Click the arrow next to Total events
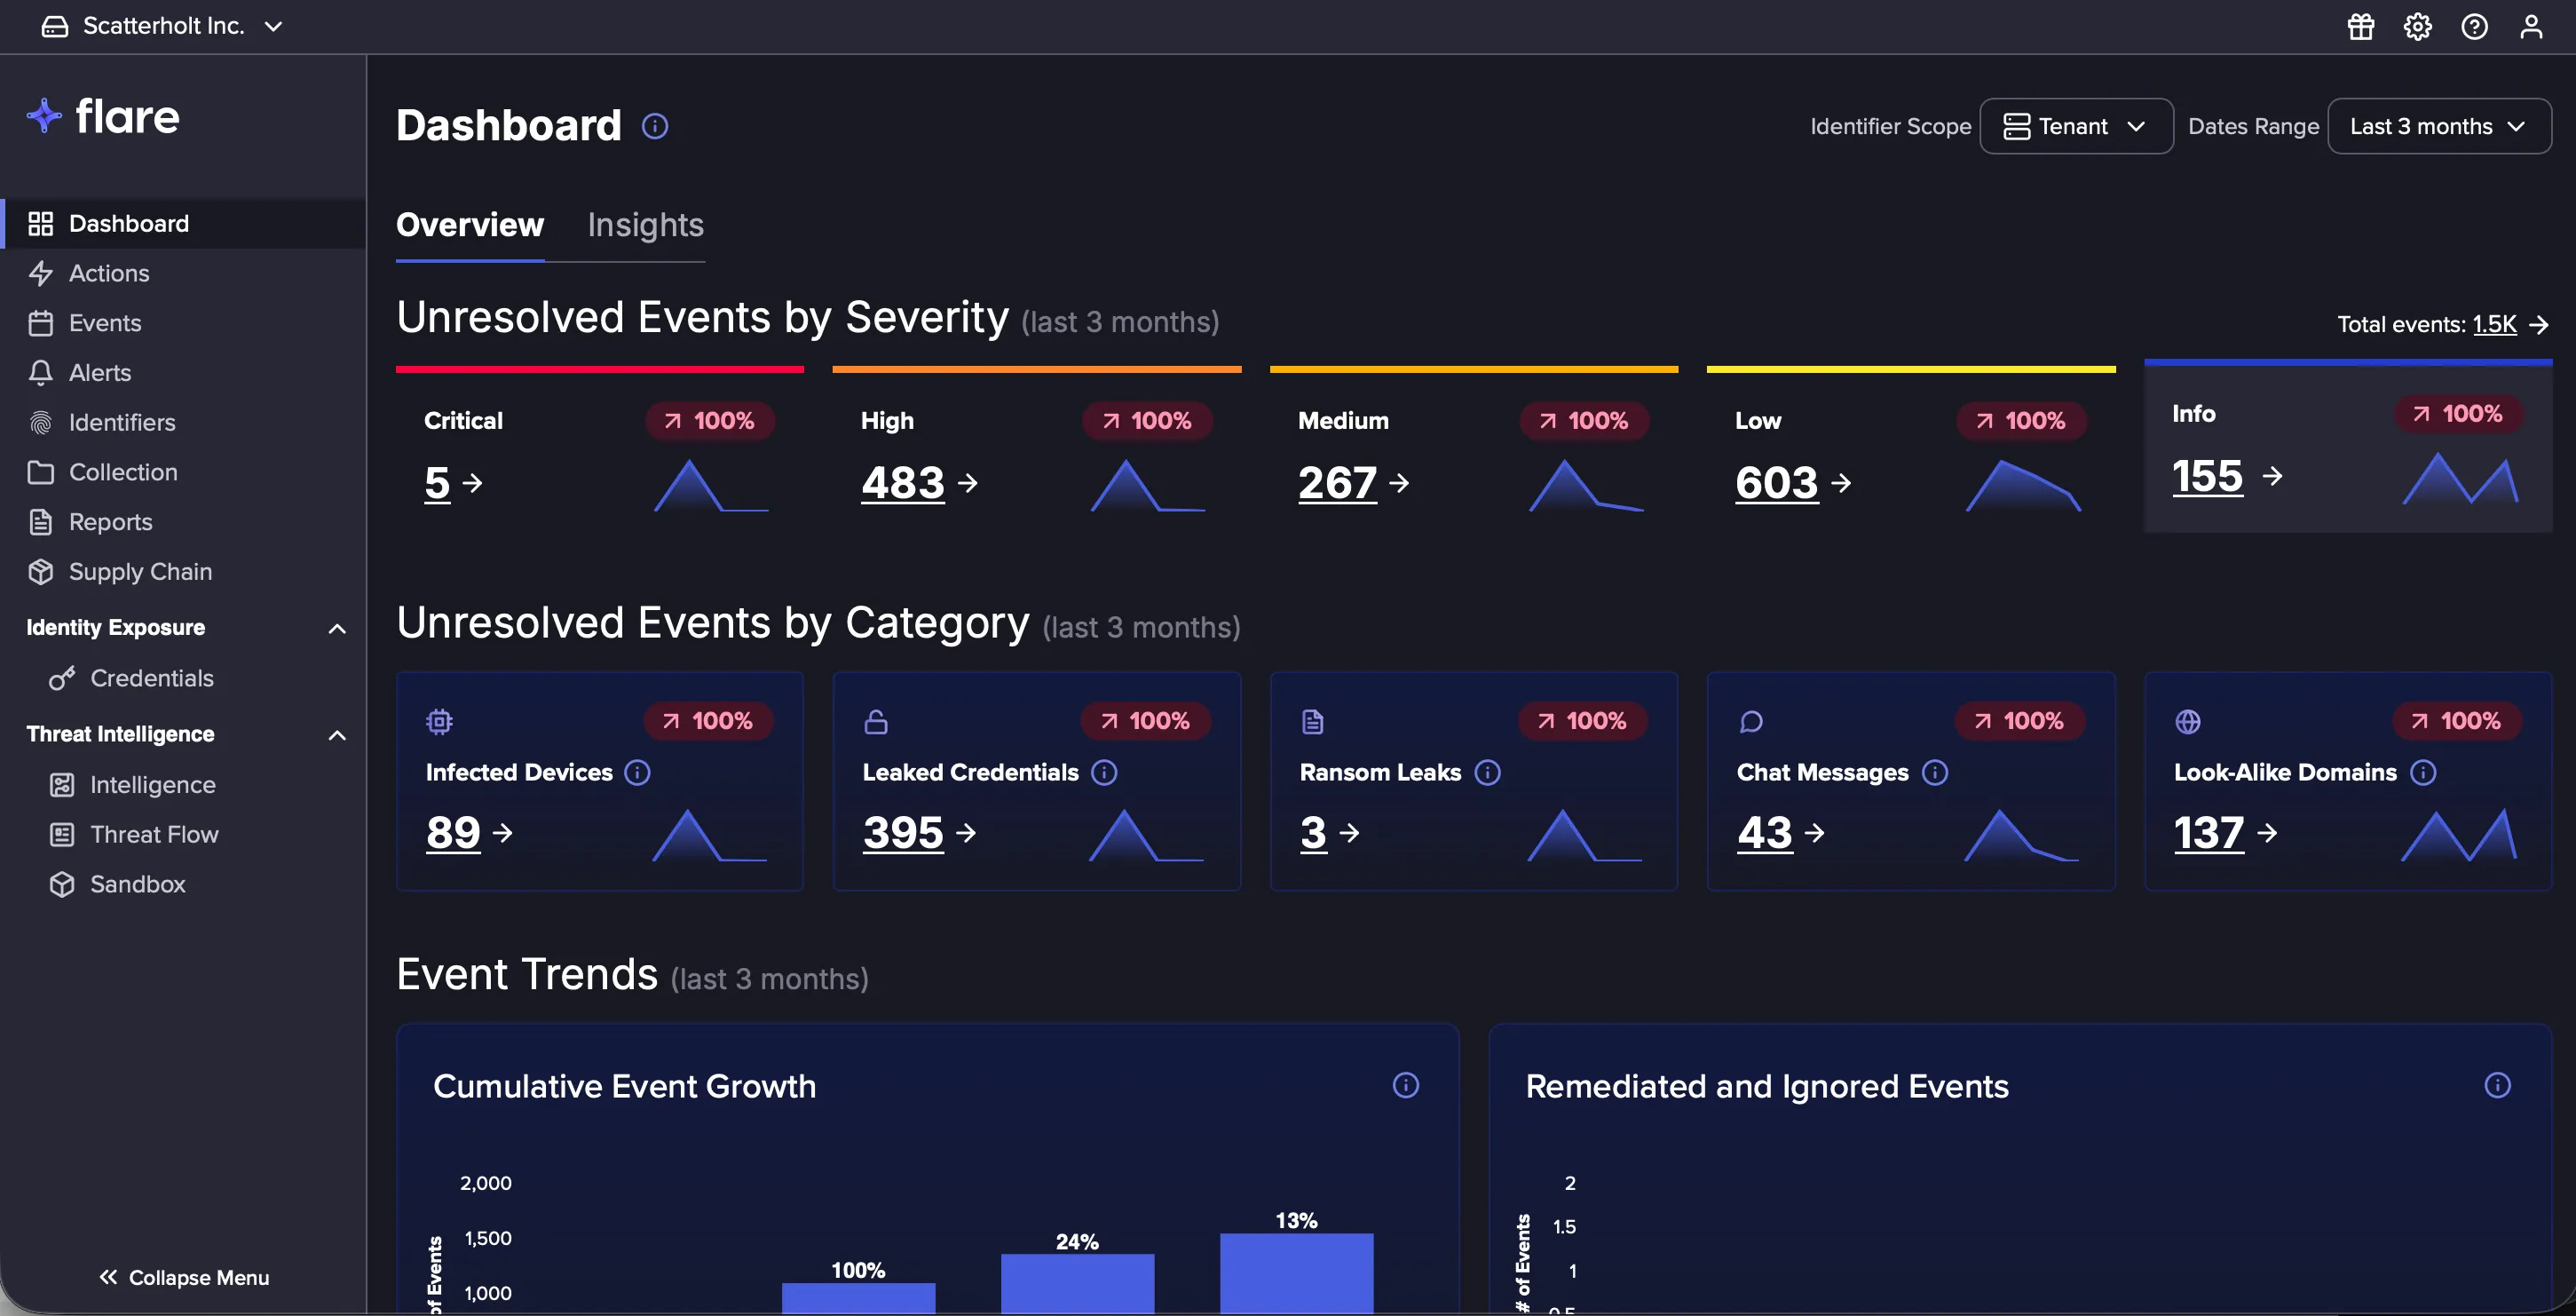Image resolution: width=2576 pixels, height=1316 pixels. (x=2538, y=324)
